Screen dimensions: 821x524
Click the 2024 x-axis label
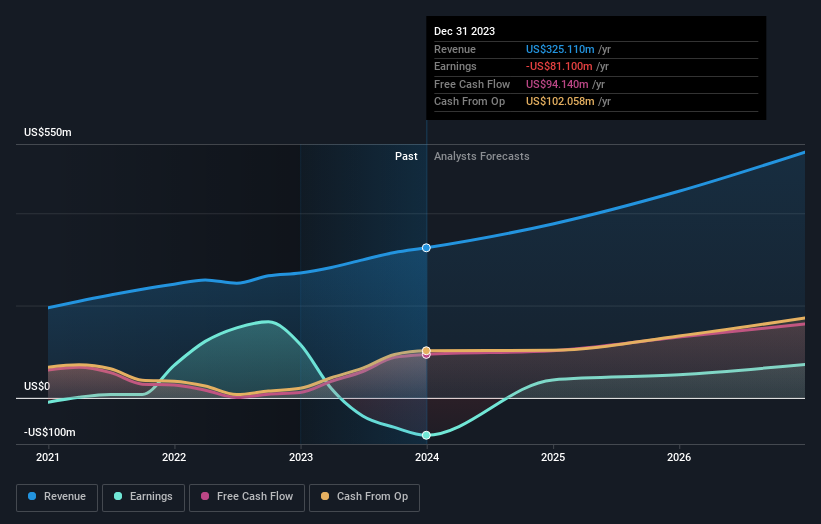pos(427,457)
